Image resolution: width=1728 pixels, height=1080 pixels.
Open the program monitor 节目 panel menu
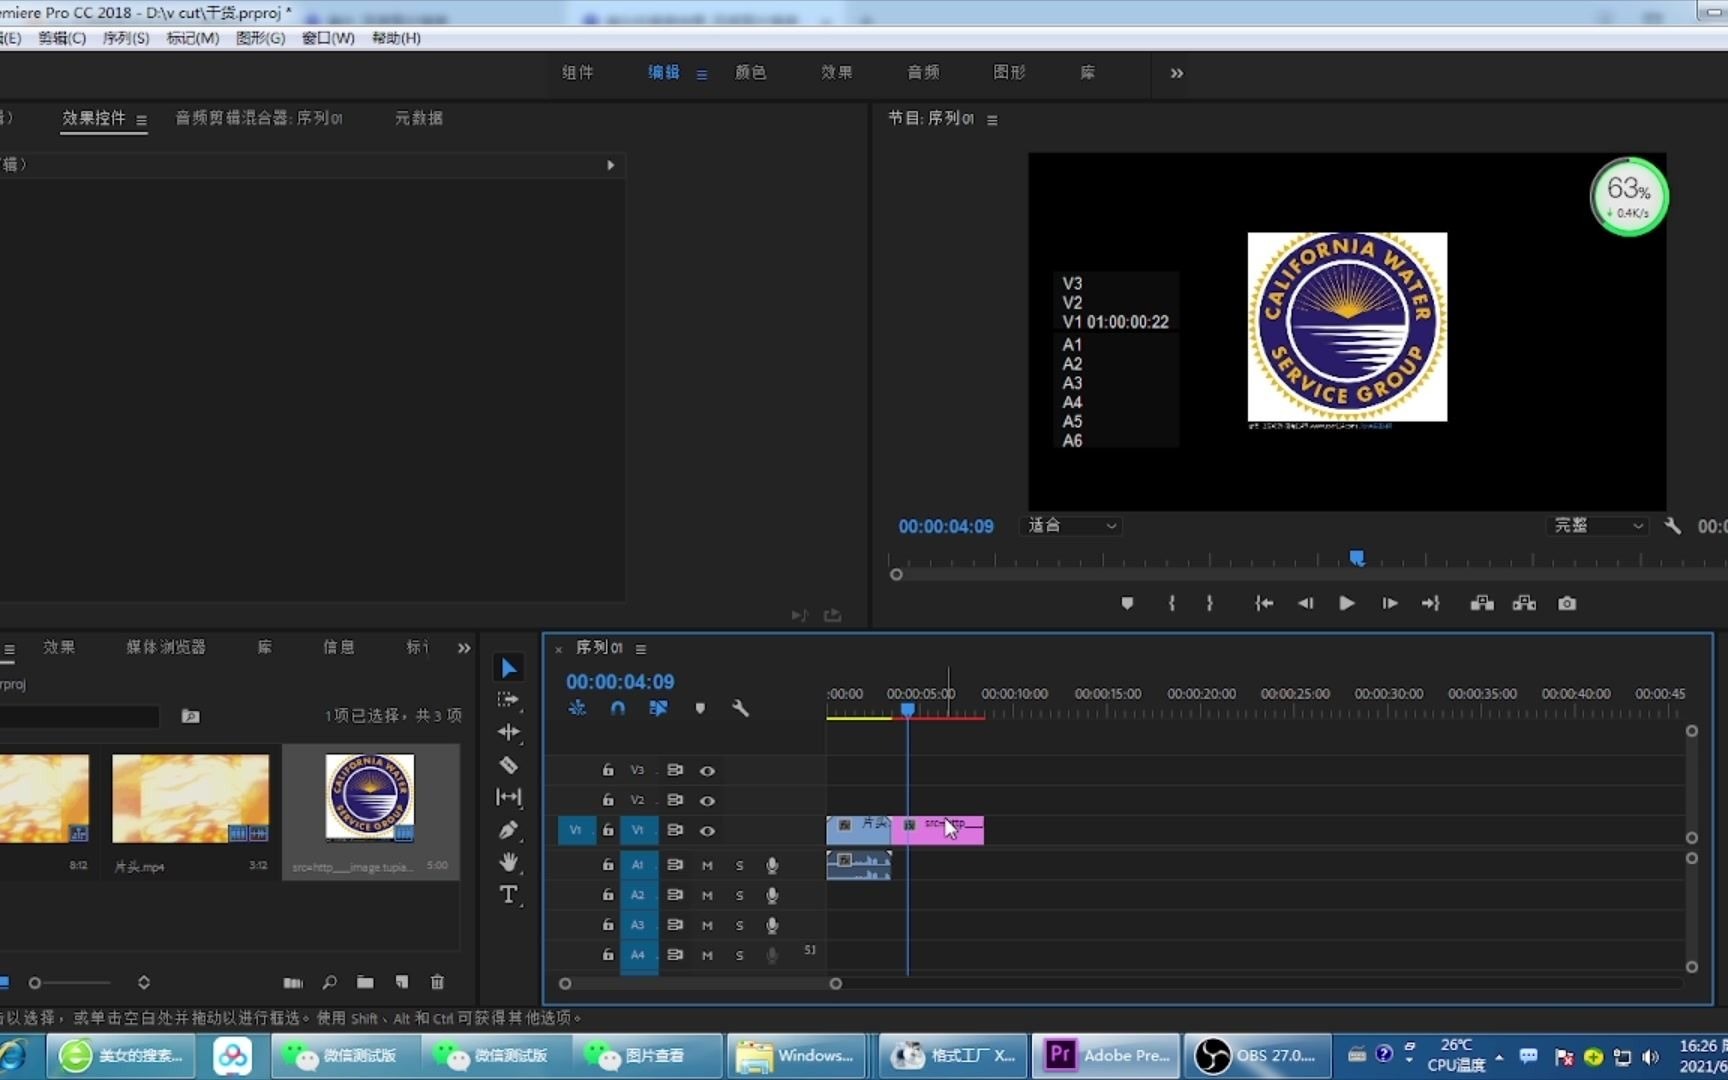pyautogui.click(x=992, y=120)
